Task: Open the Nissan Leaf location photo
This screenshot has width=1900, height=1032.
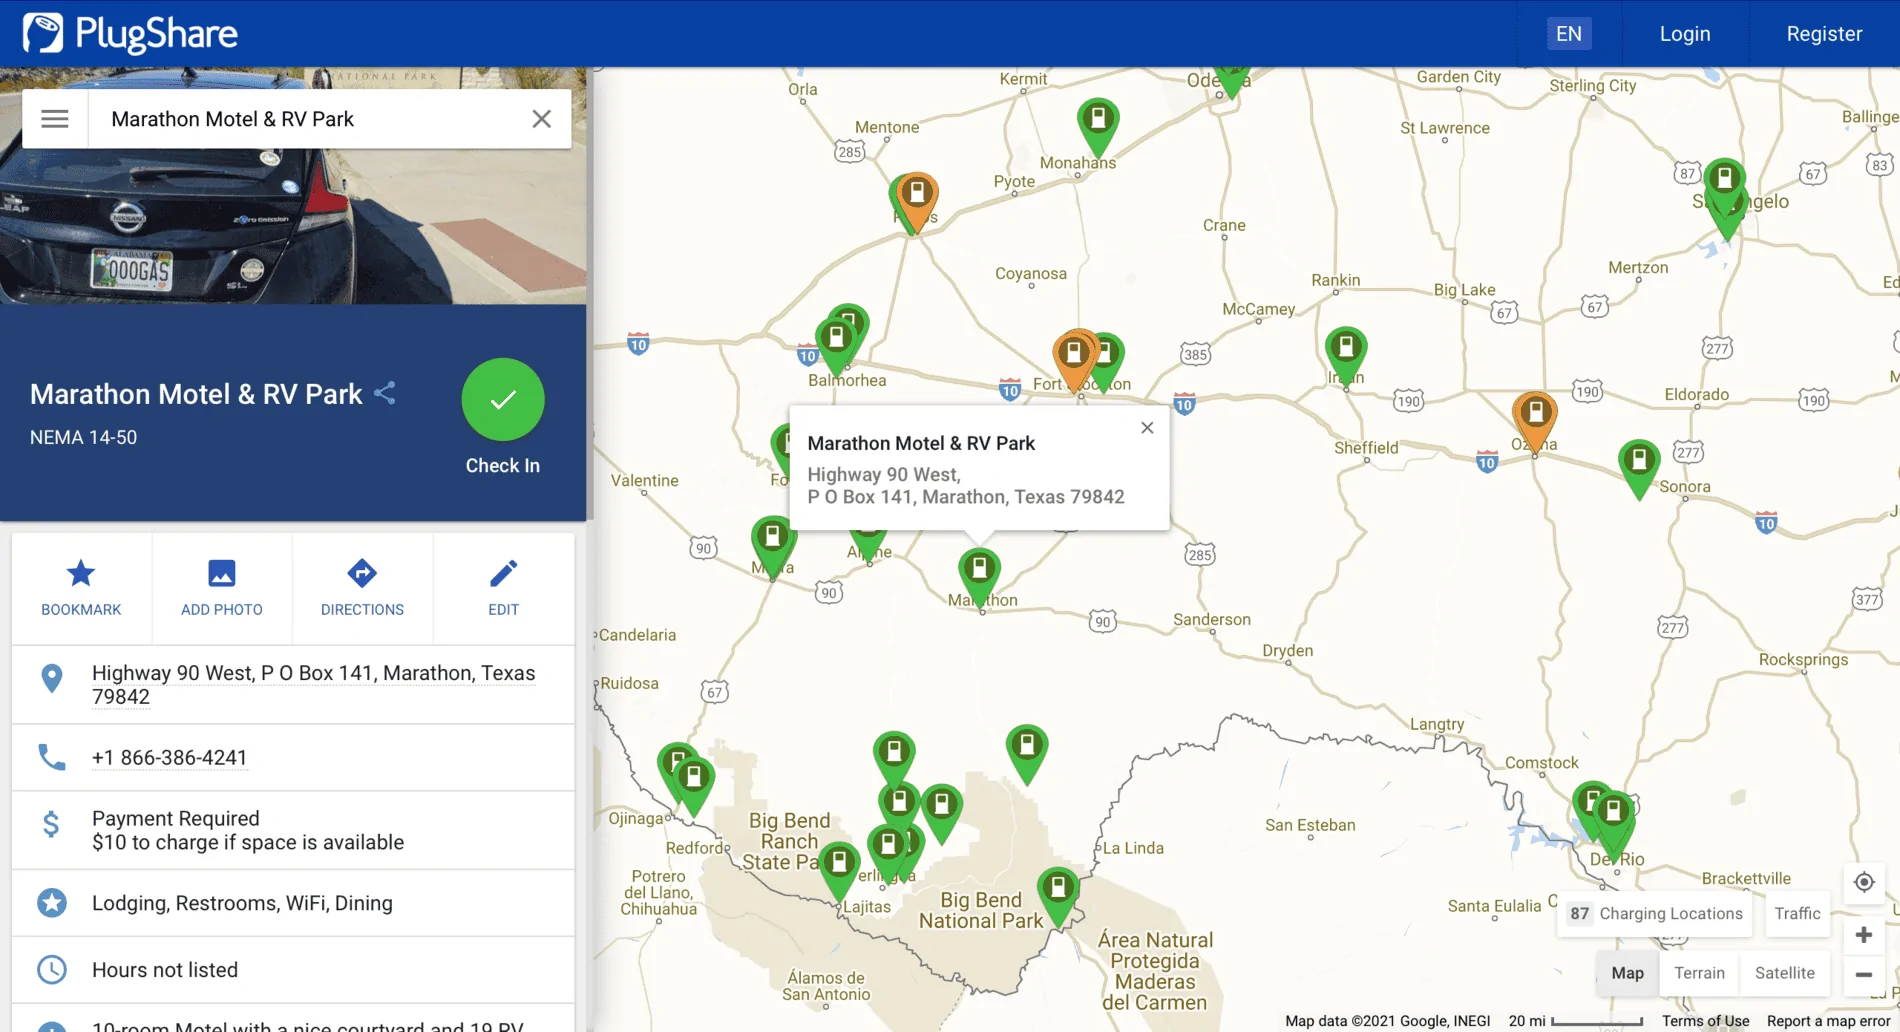Action: pyautogui.click(x=293, y=226)
